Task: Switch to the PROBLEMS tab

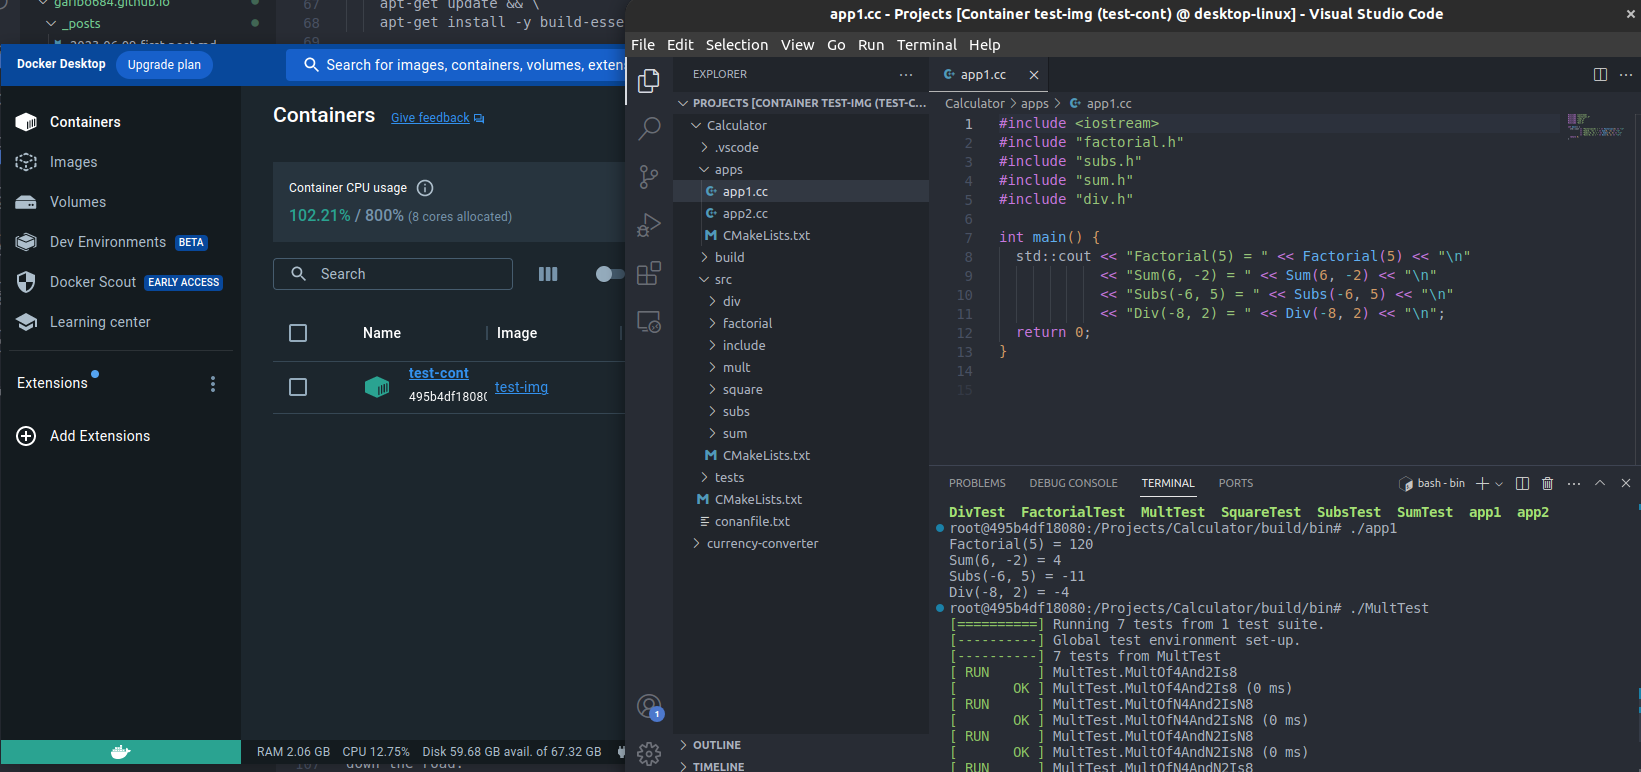Action: [976, 483]
